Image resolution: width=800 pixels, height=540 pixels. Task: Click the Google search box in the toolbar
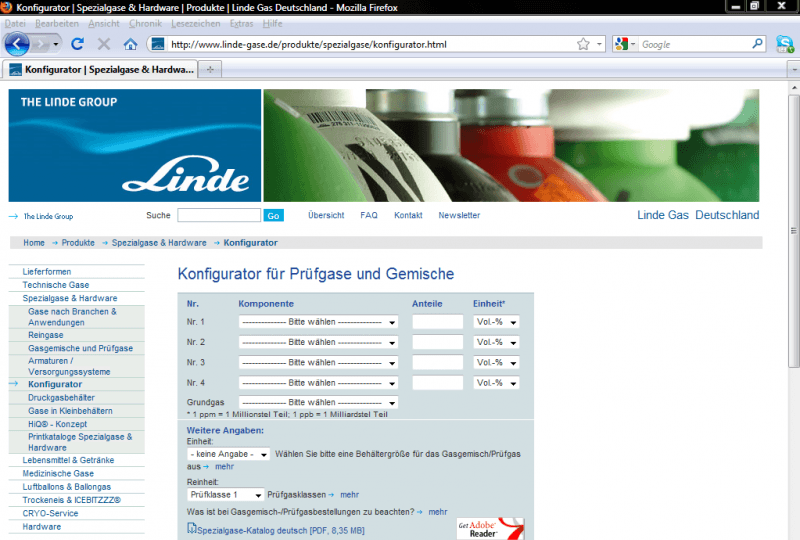(x=694, y=44)
